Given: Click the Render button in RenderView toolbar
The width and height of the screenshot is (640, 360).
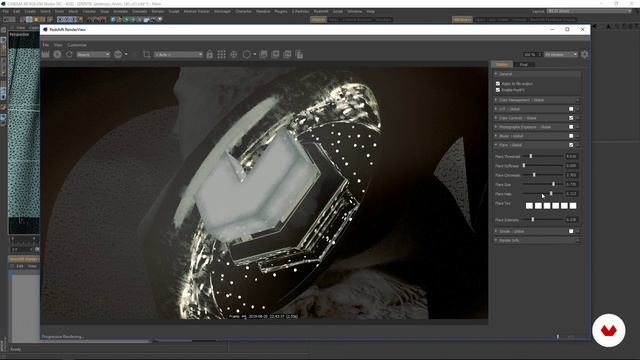Looking at the screenshot, I should point(45,54).
